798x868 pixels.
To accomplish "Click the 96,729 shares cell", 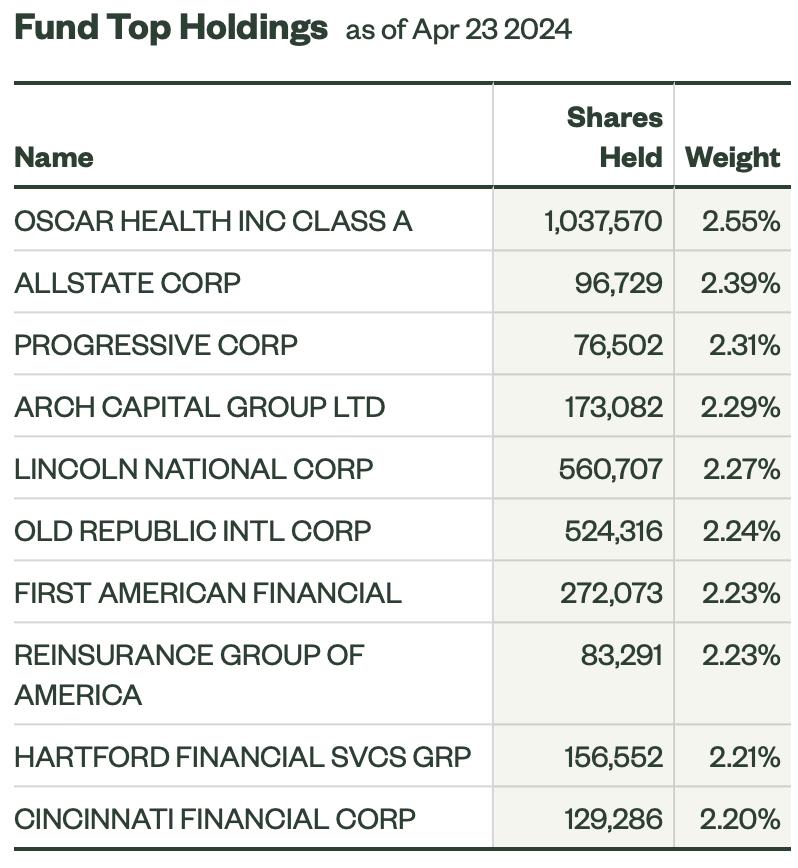I will point(618,283).
